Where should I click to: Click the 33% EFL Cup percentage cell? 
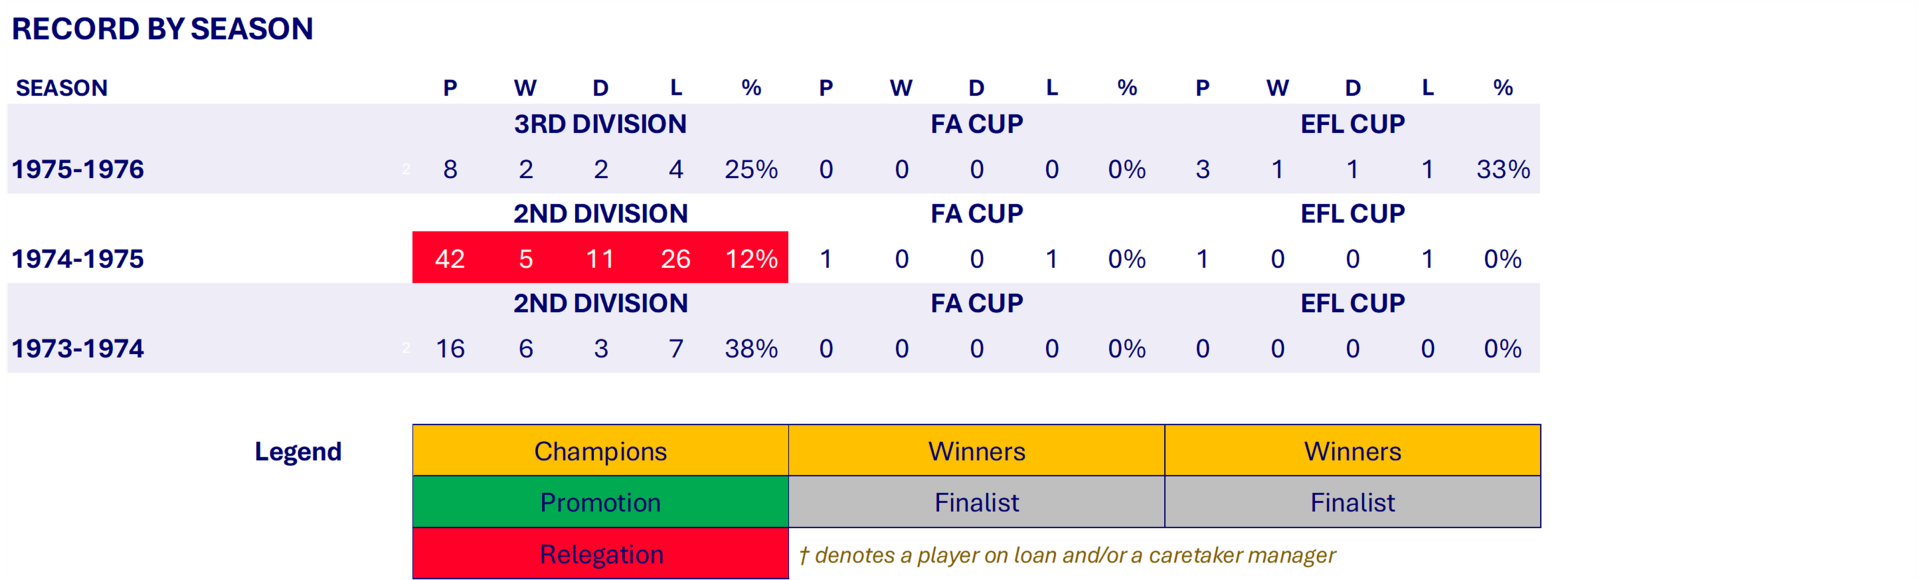tap(1502, 170)
